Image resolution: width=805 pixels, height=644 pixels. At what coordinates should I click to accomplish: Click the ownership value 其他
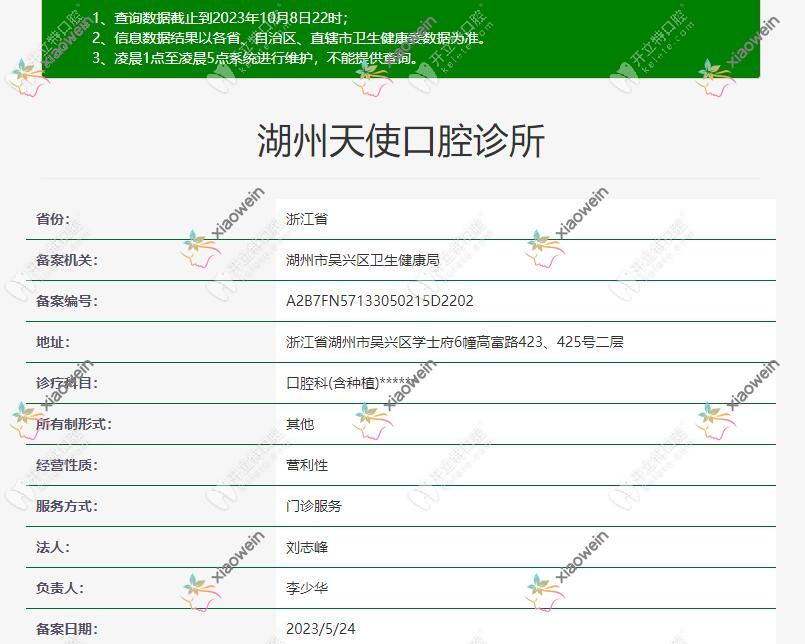(x=300, y=424)
